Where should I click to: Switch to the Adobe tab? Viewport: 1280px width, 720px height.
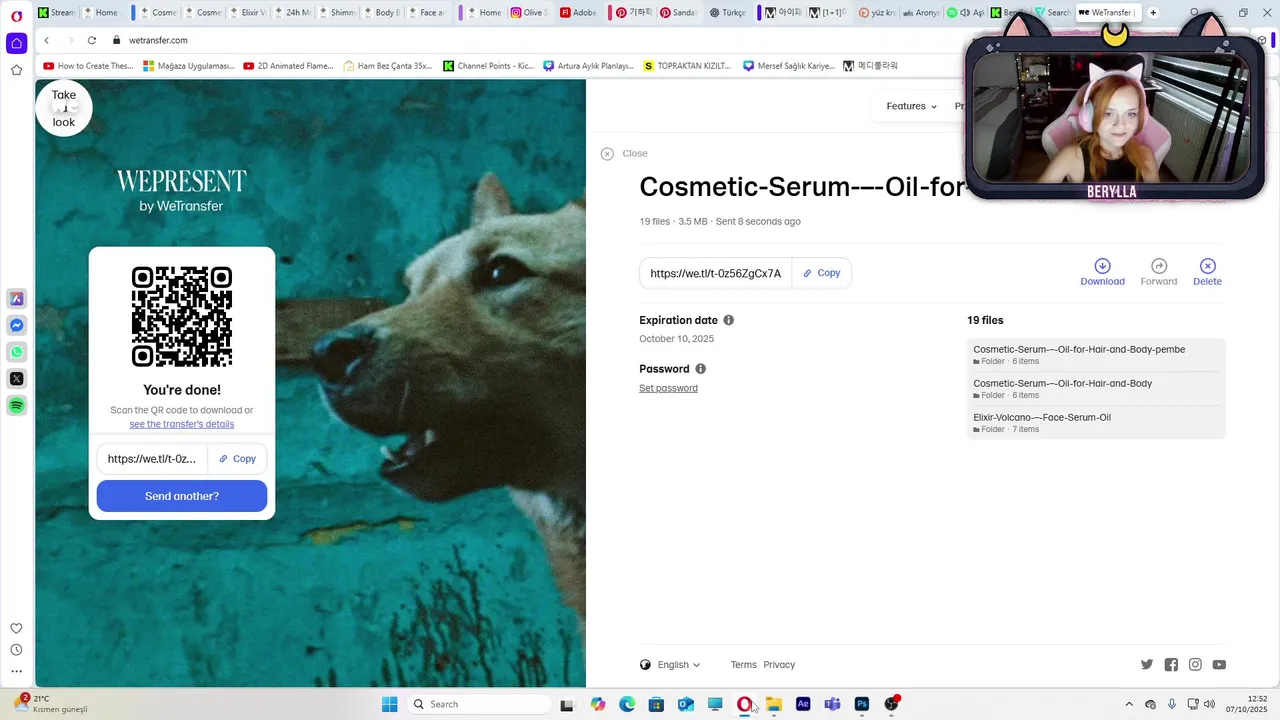(x=579, y=13)
